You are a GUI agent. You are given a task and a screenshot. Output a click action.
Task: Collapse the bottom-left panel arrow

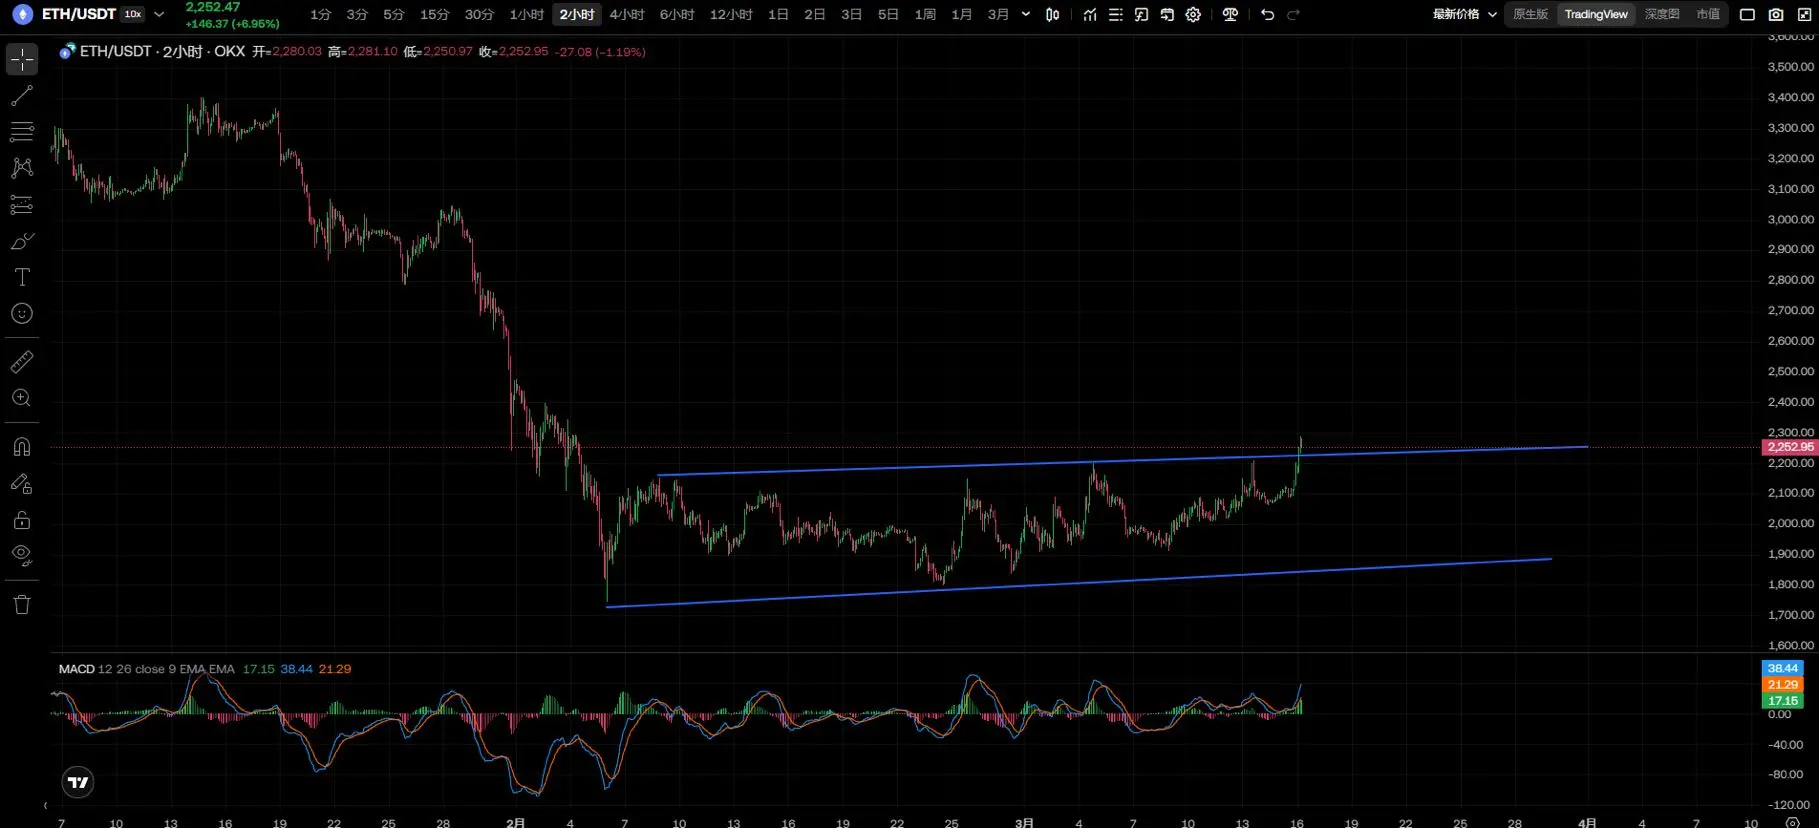tap(45, 805)
